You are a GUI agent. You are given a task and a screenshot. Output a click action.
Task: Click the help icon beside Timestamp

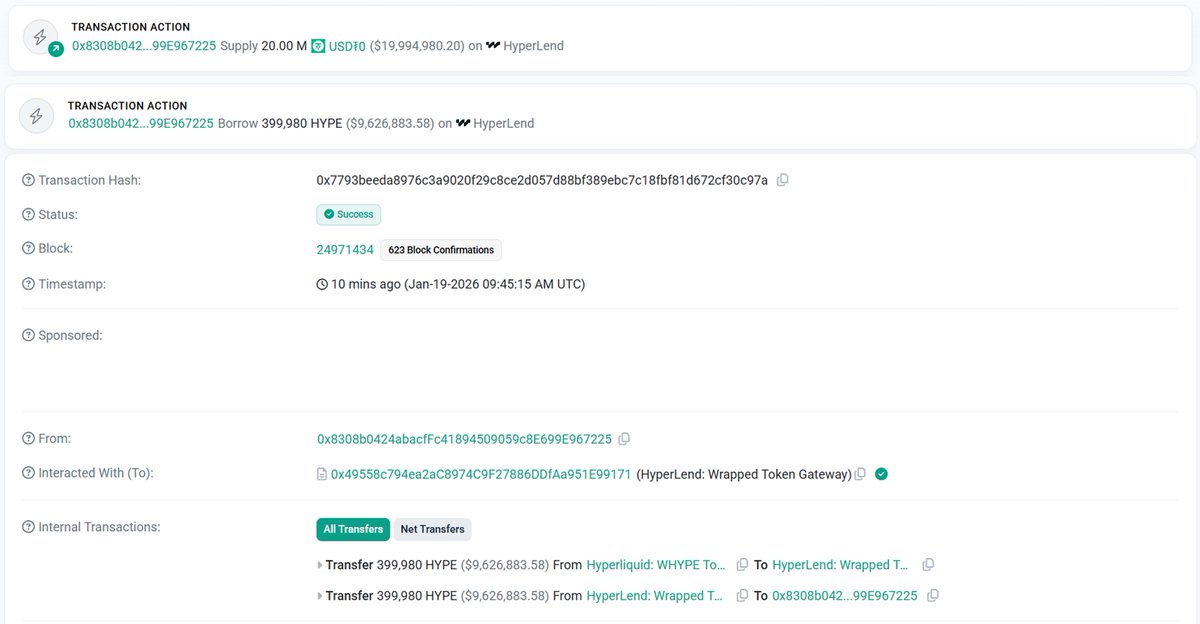28,284
